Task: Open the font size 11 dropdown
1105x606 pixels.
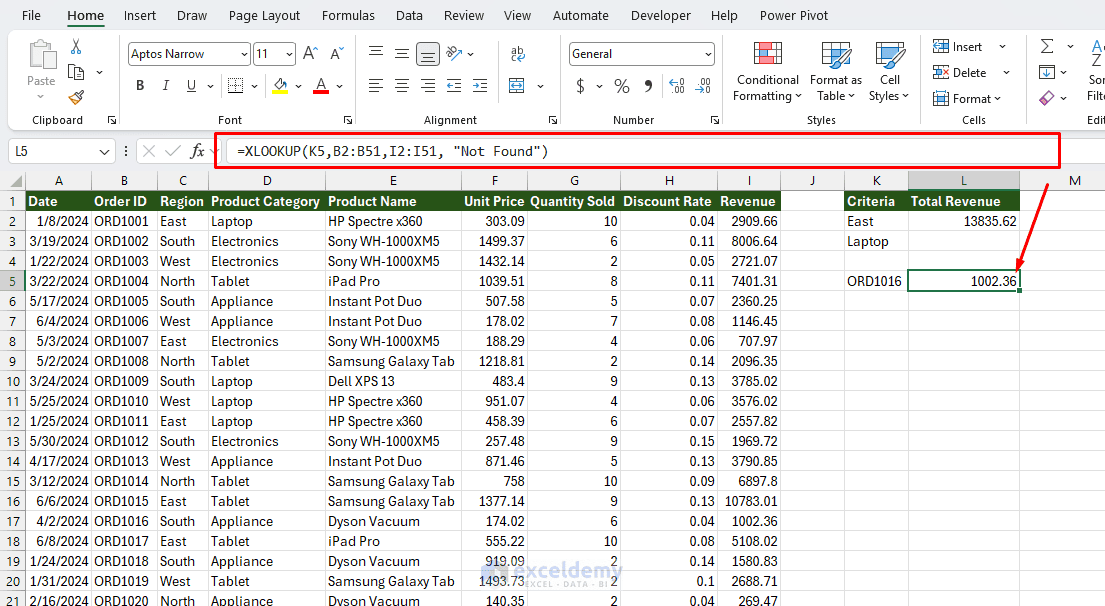Action: [289, 54]
